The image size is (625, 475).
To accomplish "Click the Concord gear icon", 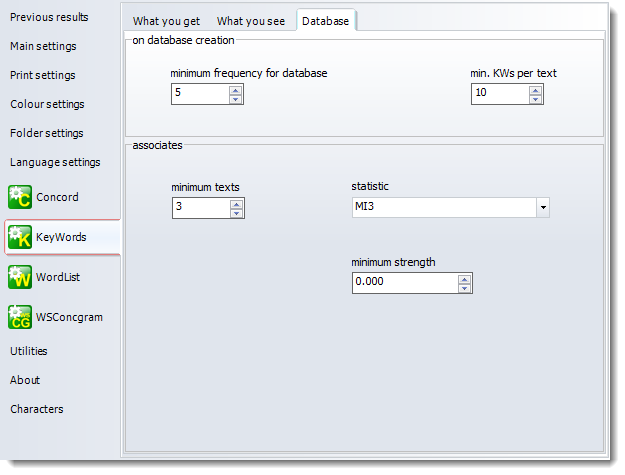I will (20, 197).
